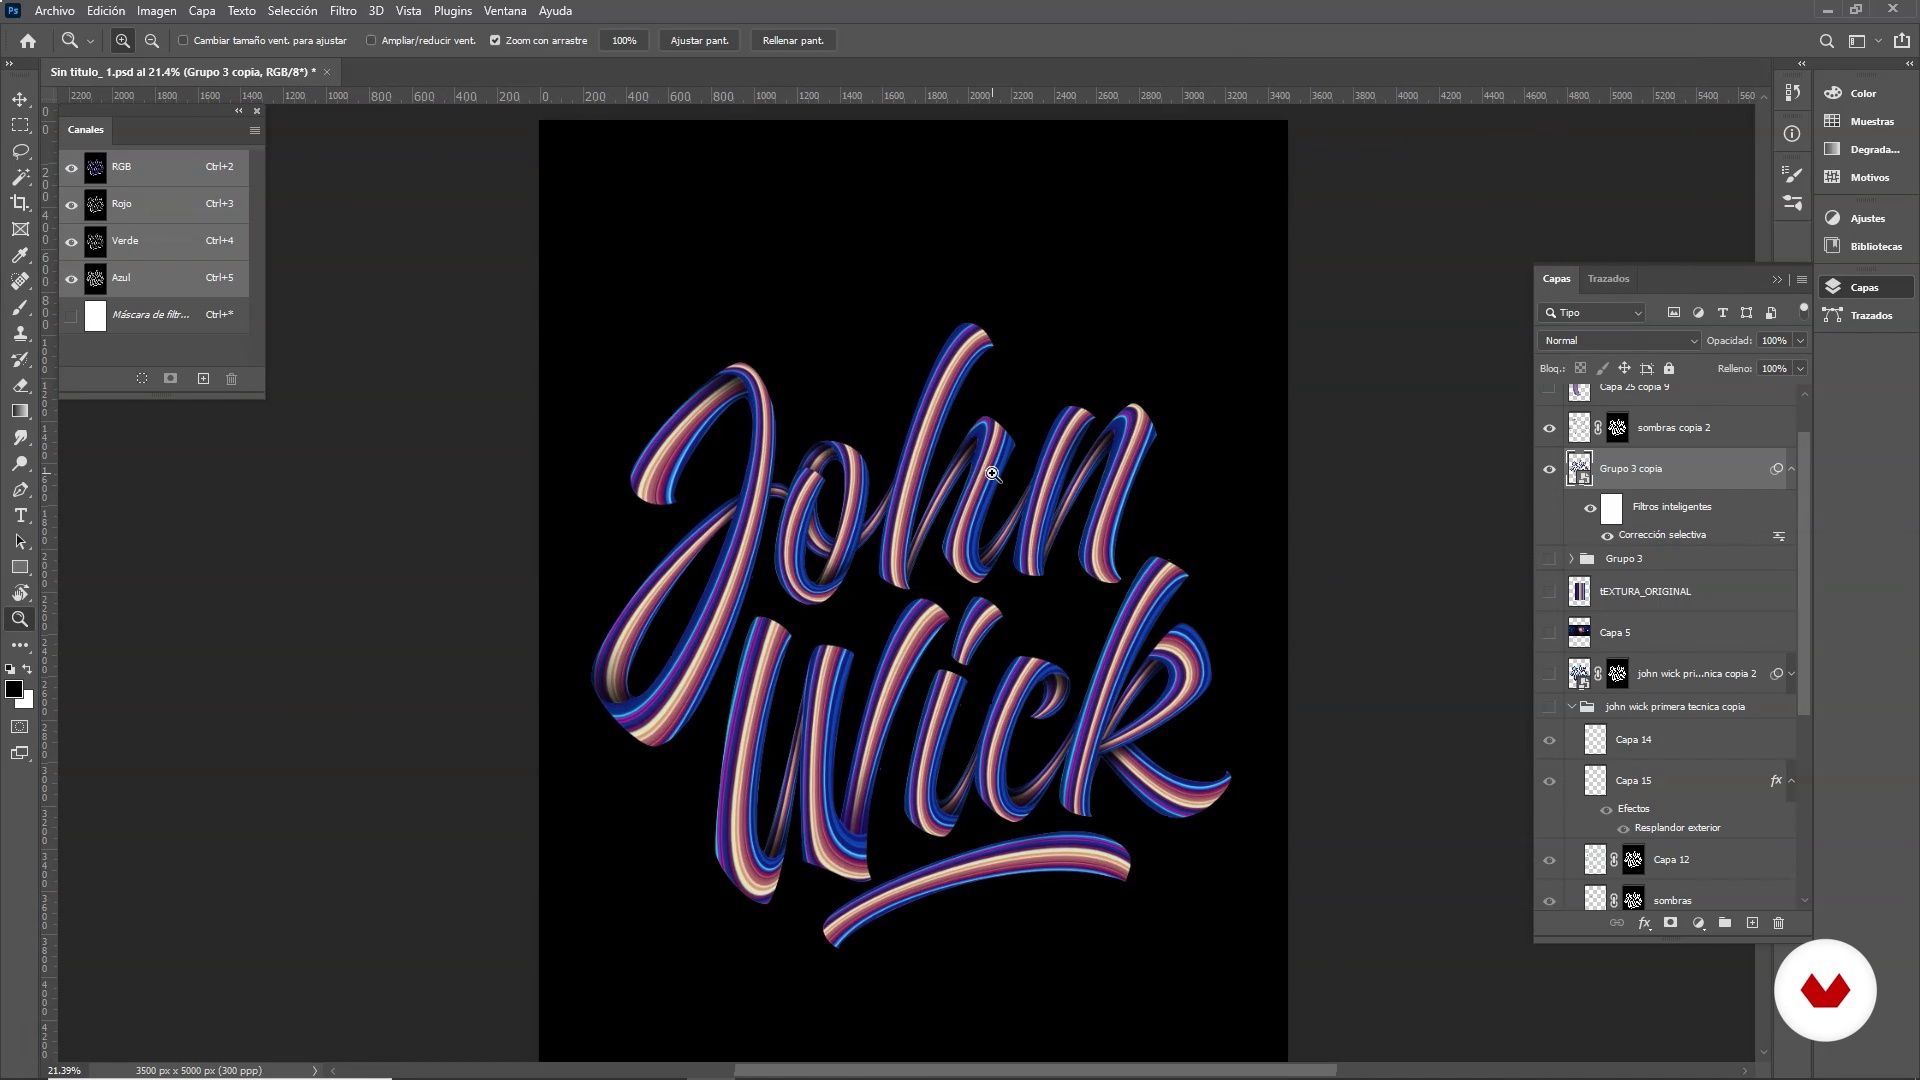
Task: Open the Tipo layer filter dropdown
Action: (x=1592, y=313)
